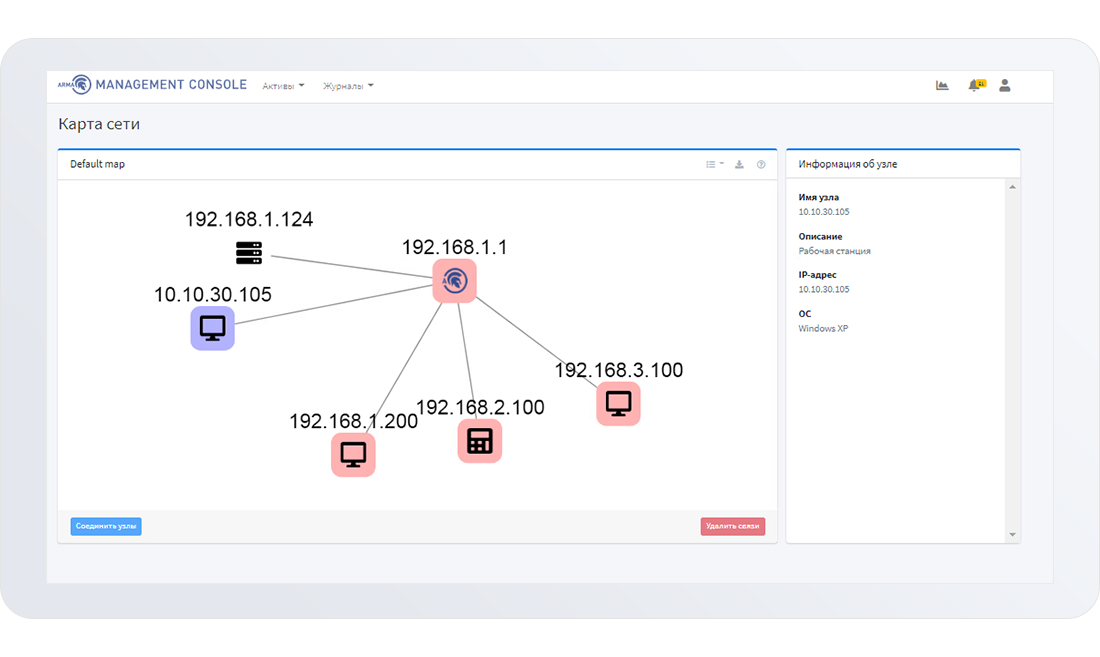Image resolution: width=1100 pixels, height=657 pixels.
Task: Click the Удалить связи button
Action: pos(732,526)
